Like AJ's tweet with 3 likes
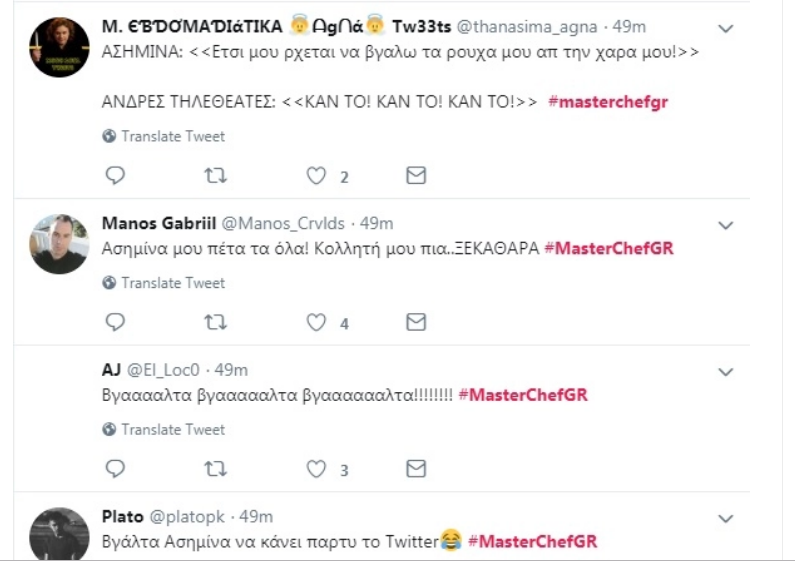The height and width of the screenshot is (561, 795). (316, 468)
